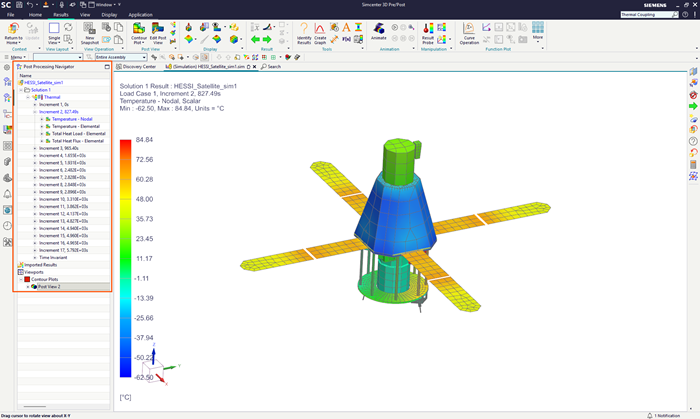Screen dimensions: 700x419
Task: Collapse Increment 2, 827.49s node
Action: pos(35,112)
